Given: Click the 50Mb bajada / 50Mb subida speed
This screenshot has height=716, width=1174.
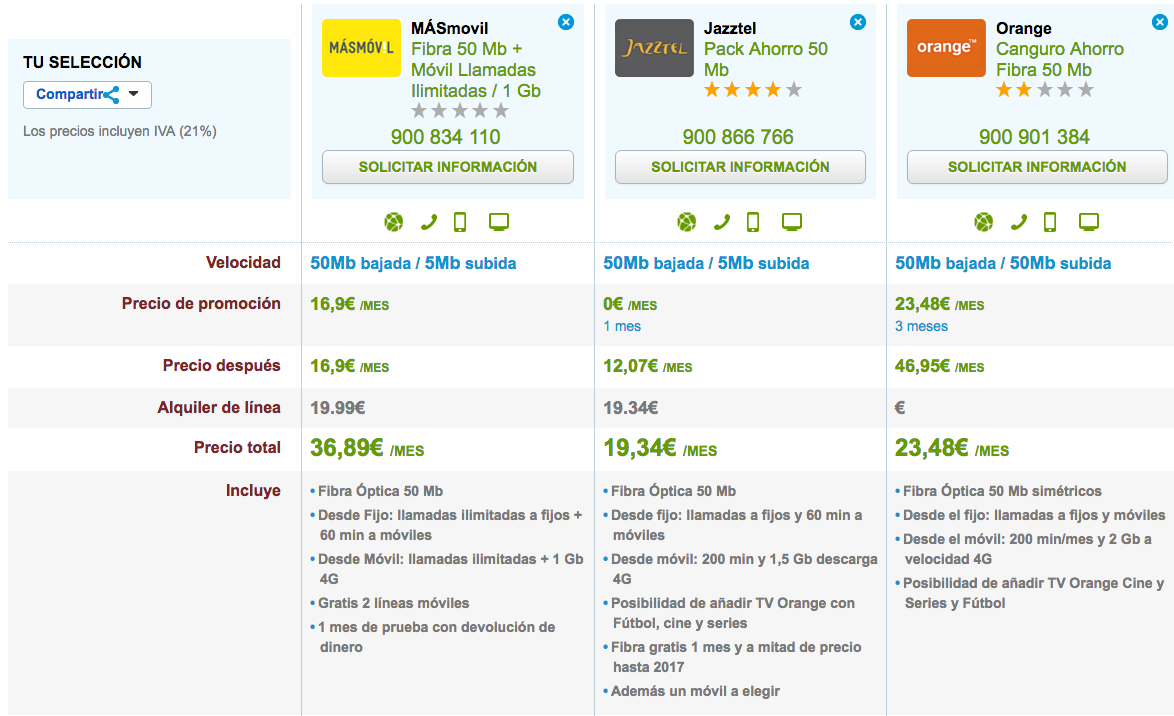Looking at the screenshot, I should (x=1003, y=263).
